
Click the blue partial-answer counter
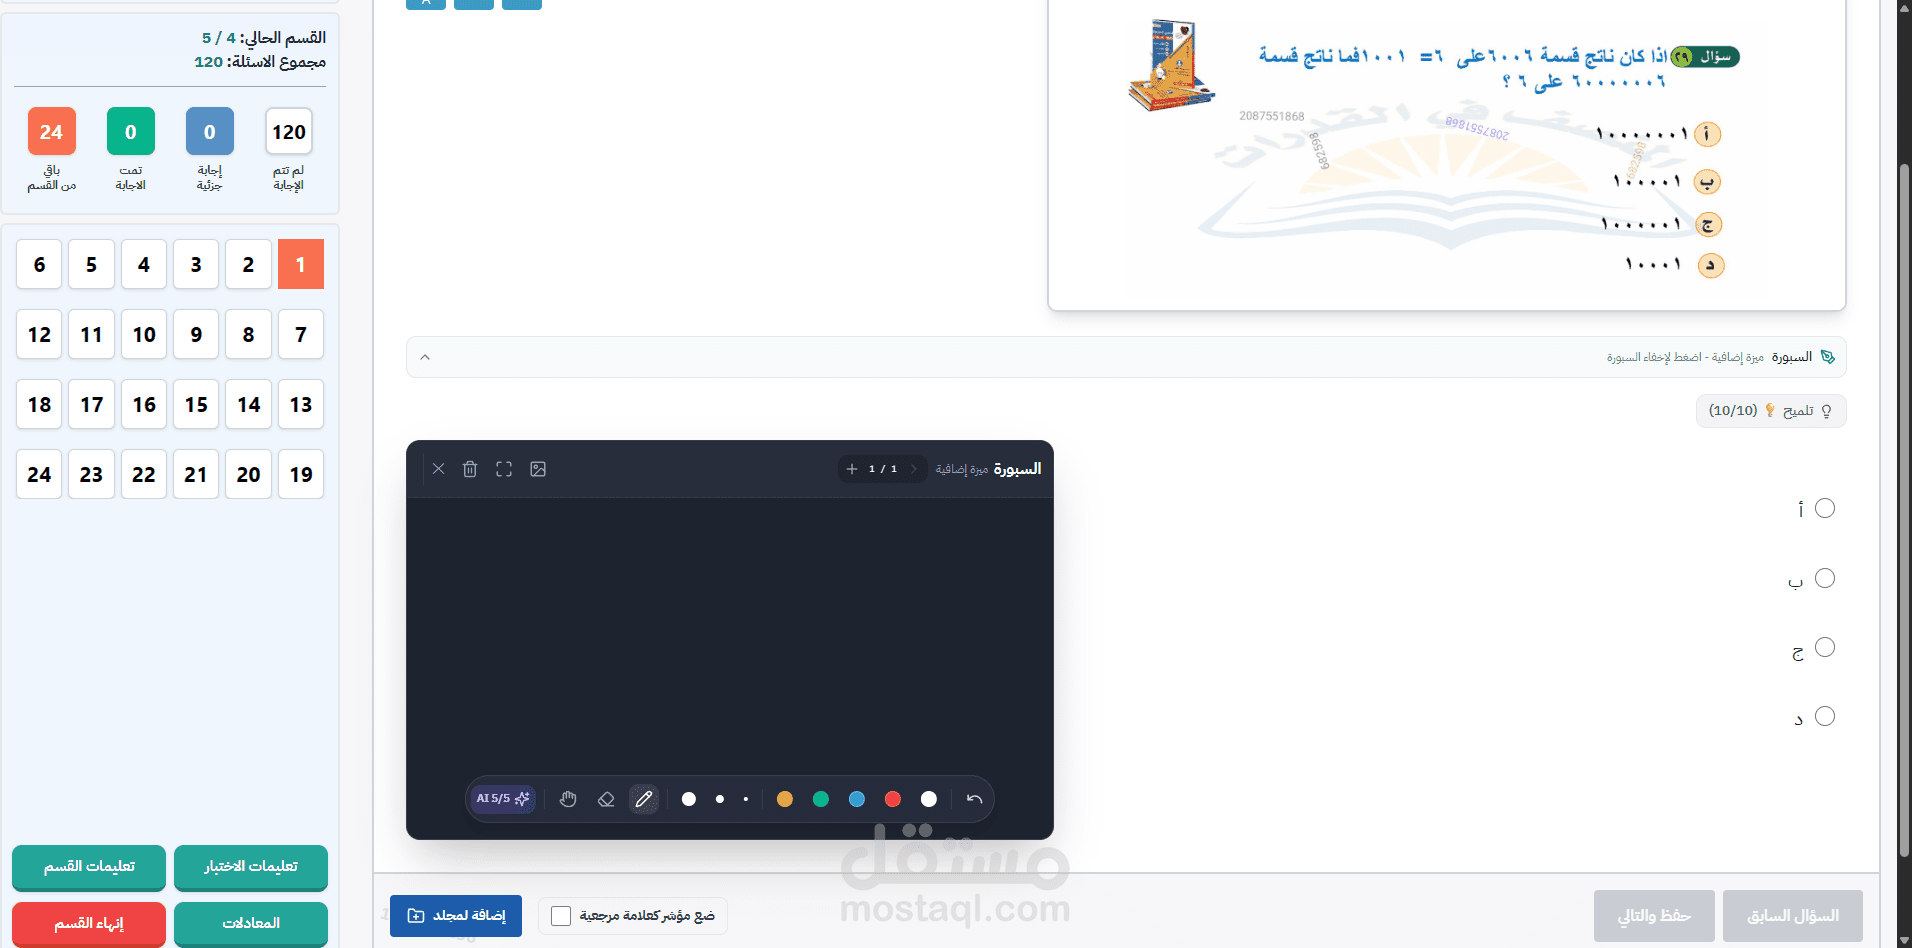tap(210, 131)
